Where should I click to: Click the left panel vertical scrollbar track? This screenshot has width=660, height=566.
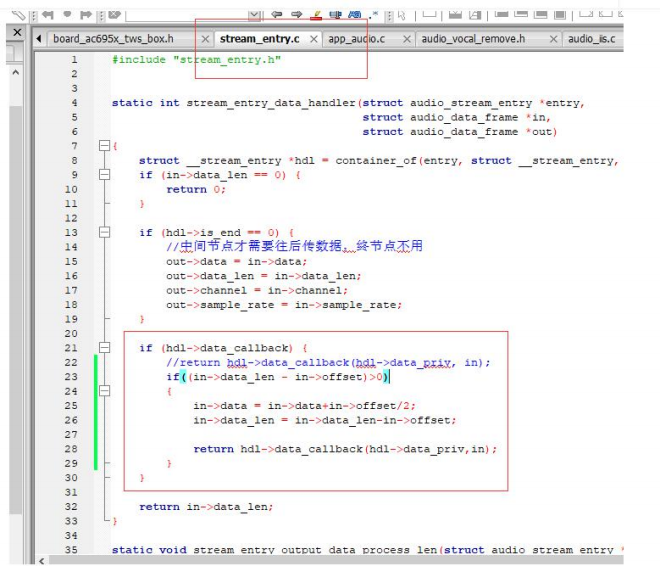(16, 309)
